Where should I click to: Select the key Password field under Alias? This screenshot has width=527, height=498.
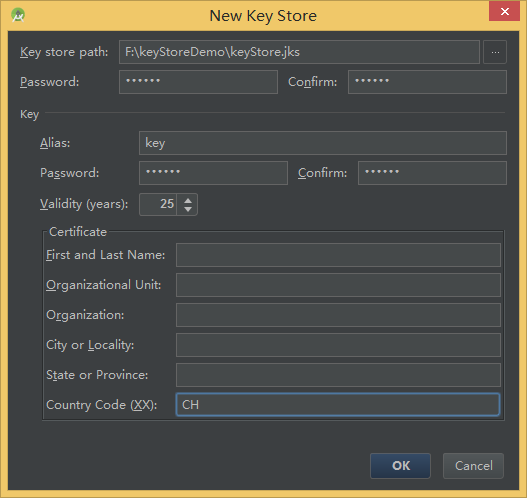(213, 173)
